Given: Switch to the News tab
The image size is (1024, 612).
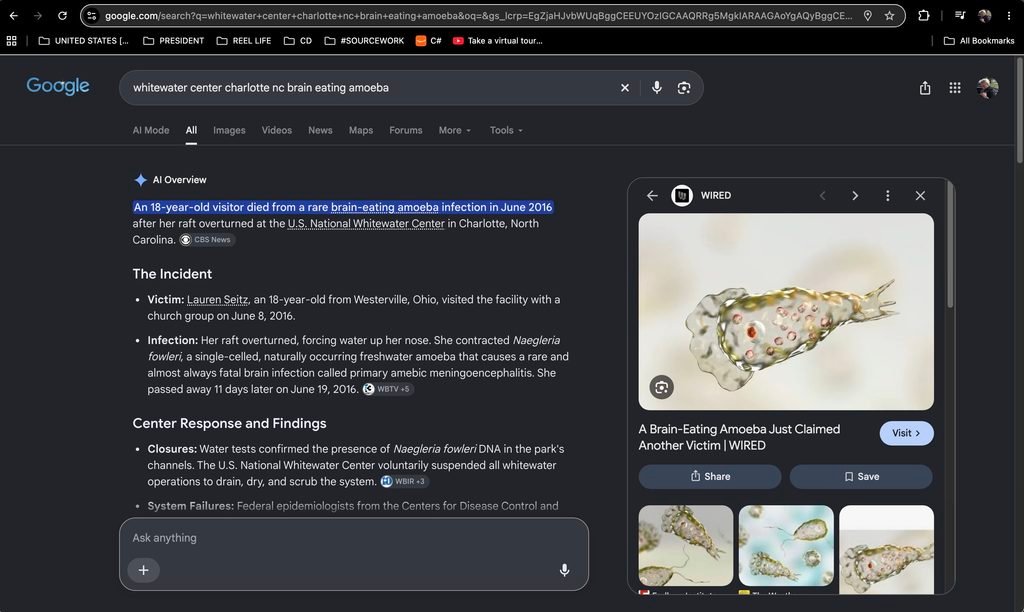Looking at the screenshot, I should [320, 130].
